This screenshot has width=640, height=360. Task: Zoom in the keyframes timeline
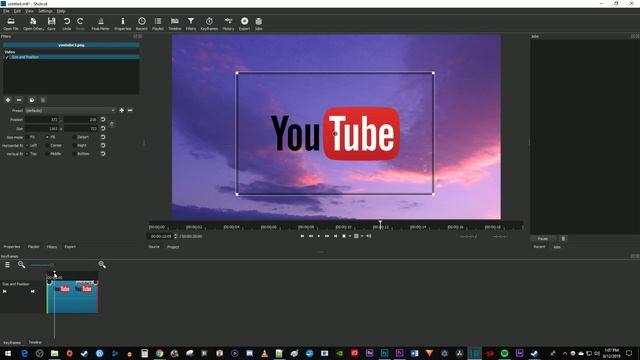(102, 265)
